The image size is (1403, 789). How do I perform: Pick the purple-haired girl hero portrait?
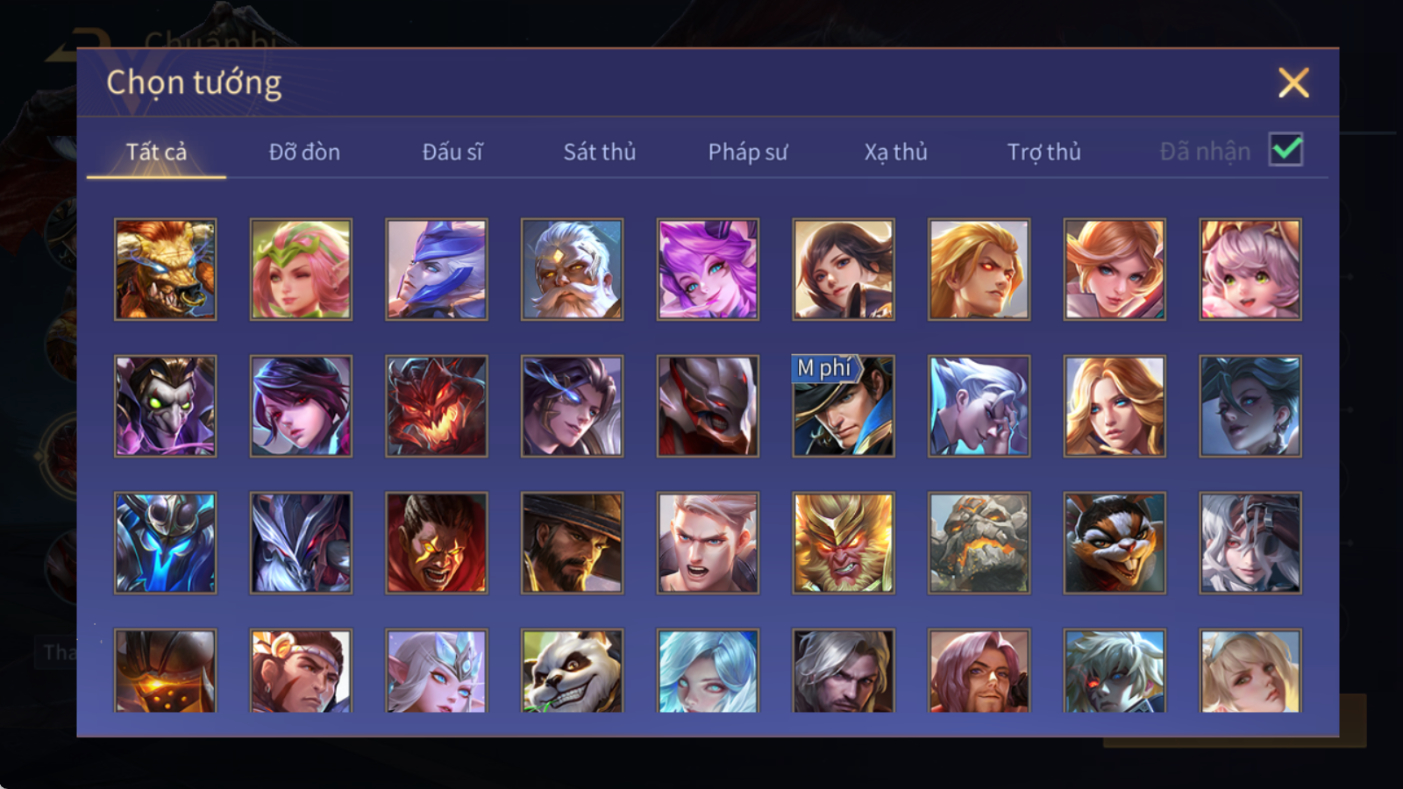708,270
